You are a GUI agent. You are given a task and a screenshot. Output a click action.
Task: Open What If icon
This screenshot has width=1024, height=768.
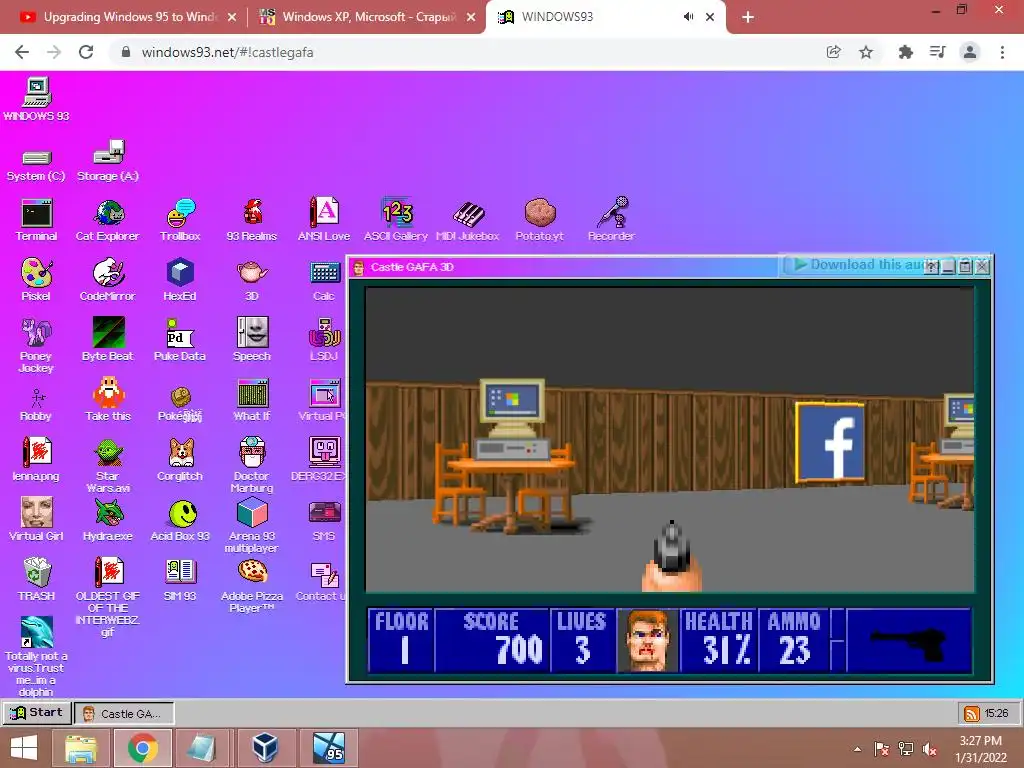(252, 399)
